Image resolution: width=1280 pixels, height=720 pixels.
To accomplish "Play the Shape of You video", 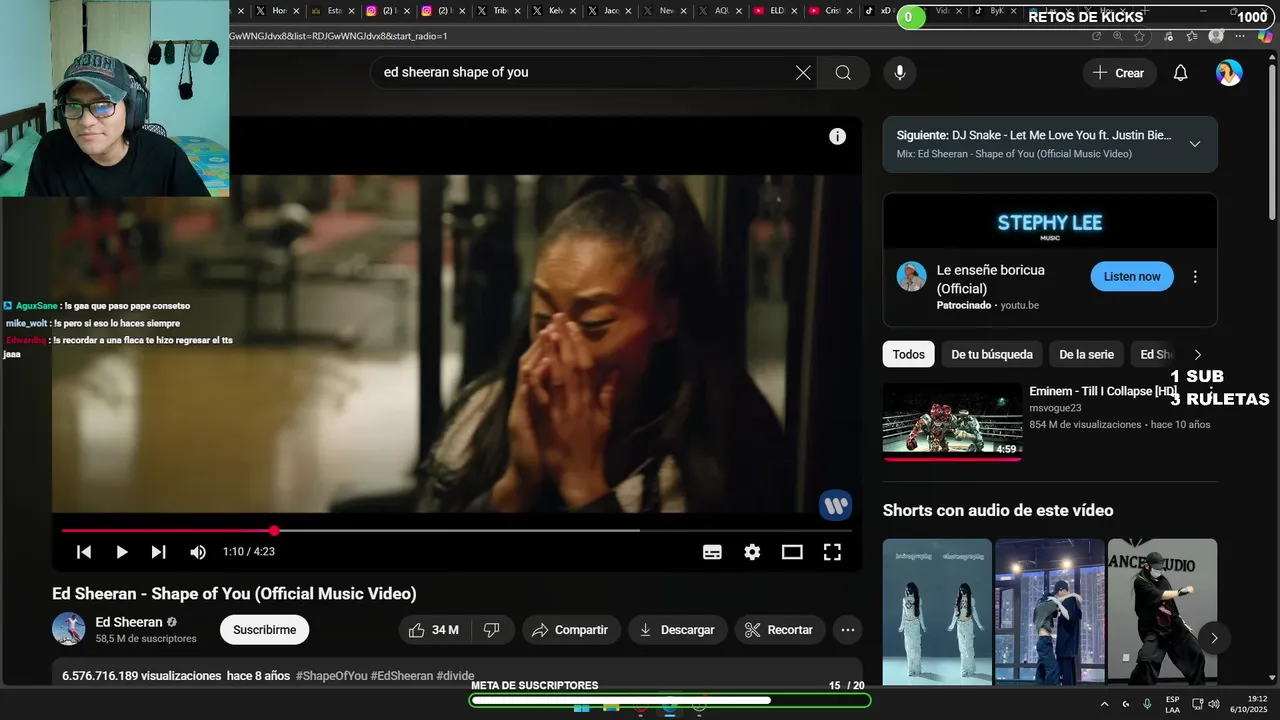I will (121, 552).
